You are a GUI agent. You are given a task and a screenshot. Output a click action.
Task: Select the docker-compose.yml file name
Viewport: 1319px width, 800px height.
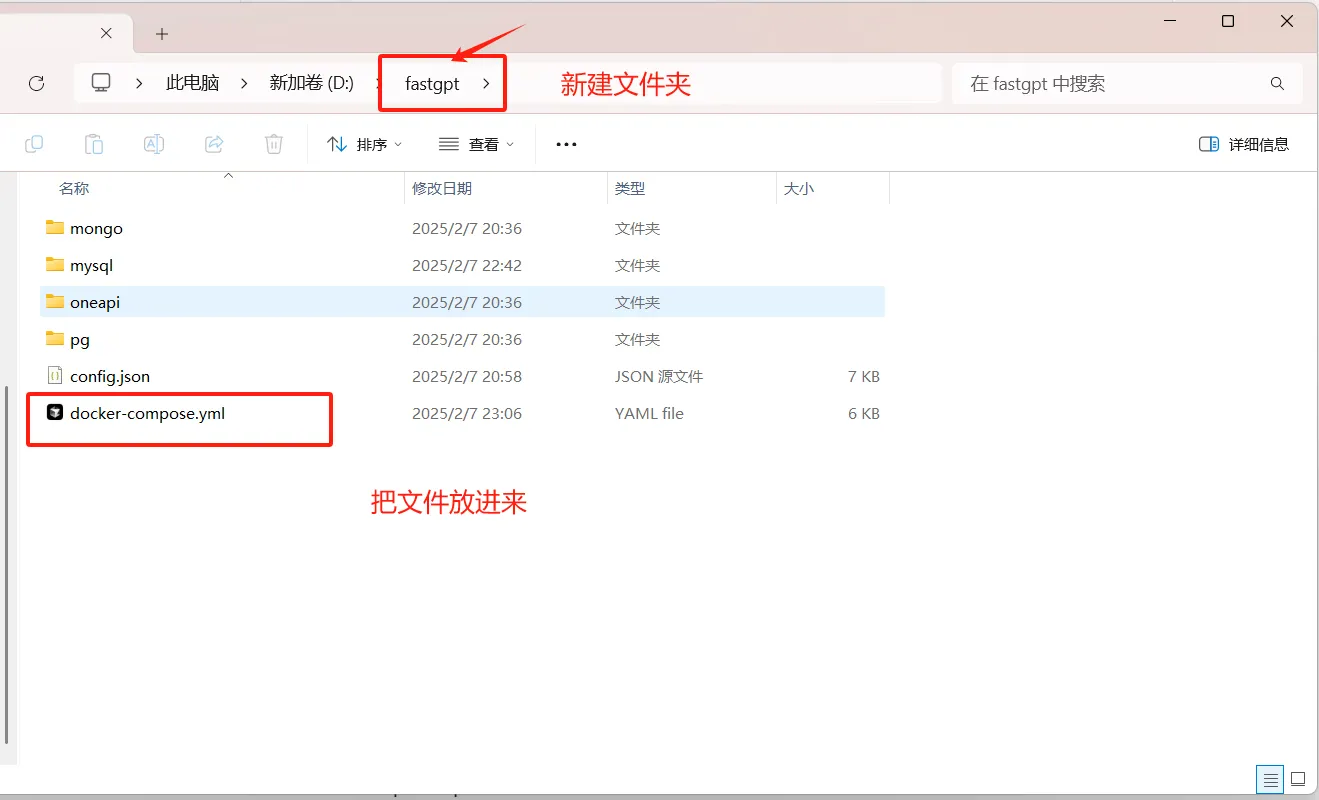[147, 413]
